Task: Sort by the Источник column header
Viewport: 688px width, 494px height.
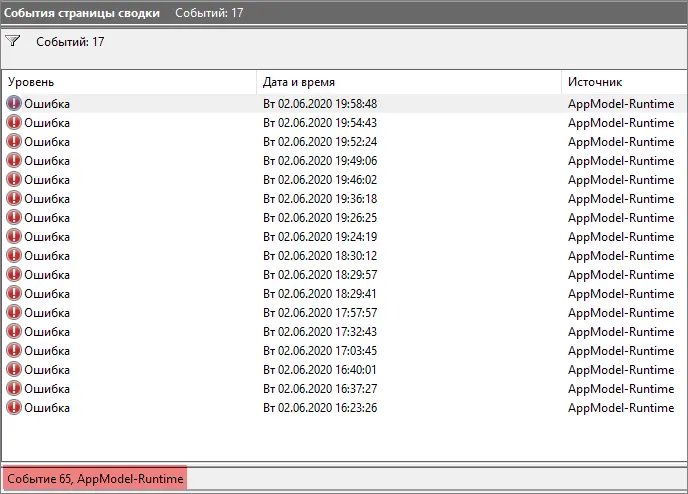Action: point(622,81)
